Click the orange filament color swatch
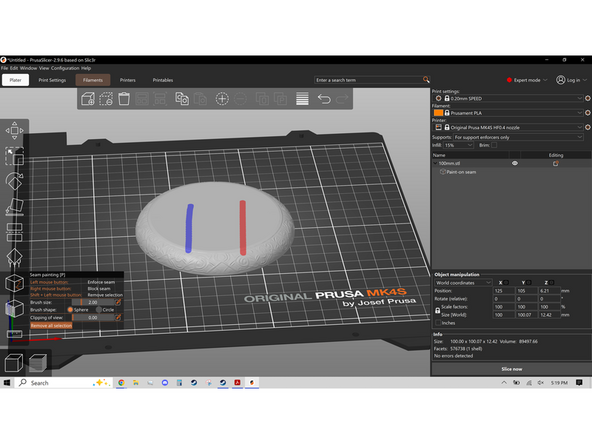The image size is (592, 444). tap(438, 113)
